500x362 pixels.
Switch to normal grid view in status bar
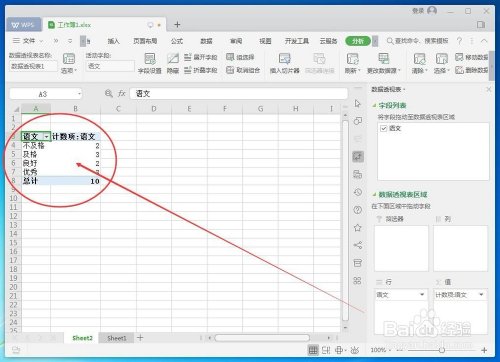pyautogui.click(x=313, y=350)
